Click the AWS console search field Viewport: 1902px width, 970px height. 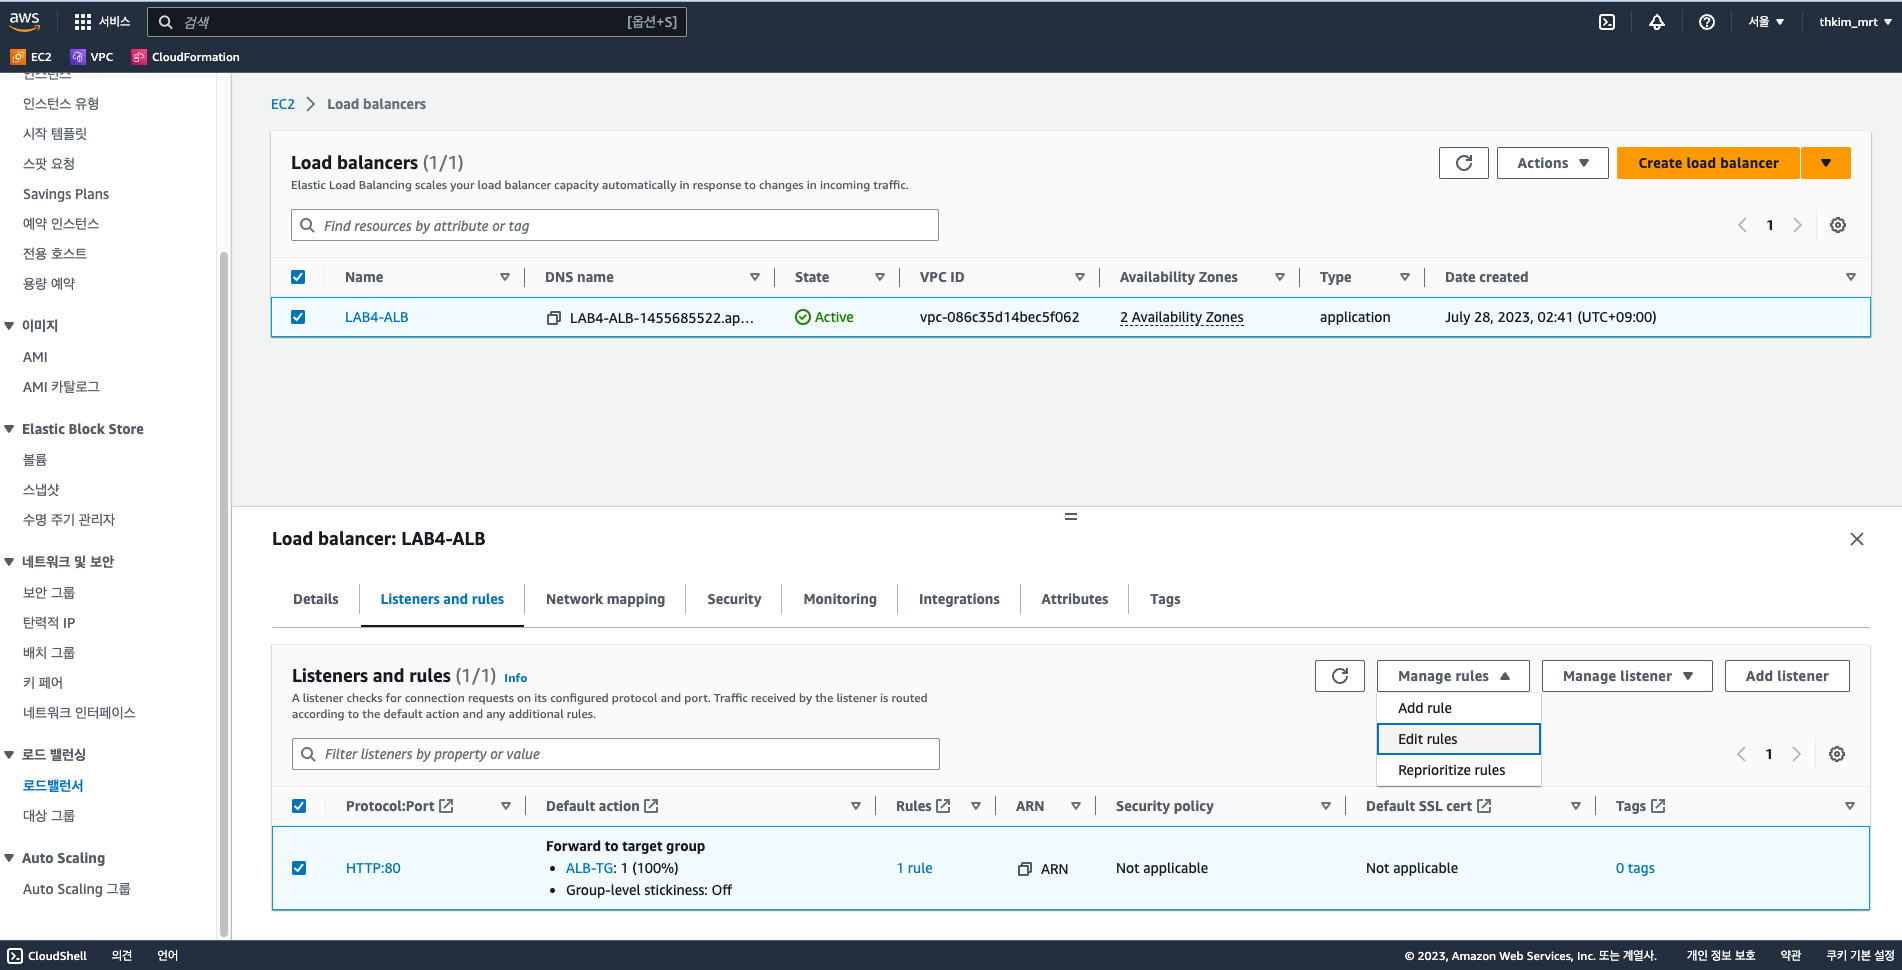pyautogui.click(x=417, y=22)
